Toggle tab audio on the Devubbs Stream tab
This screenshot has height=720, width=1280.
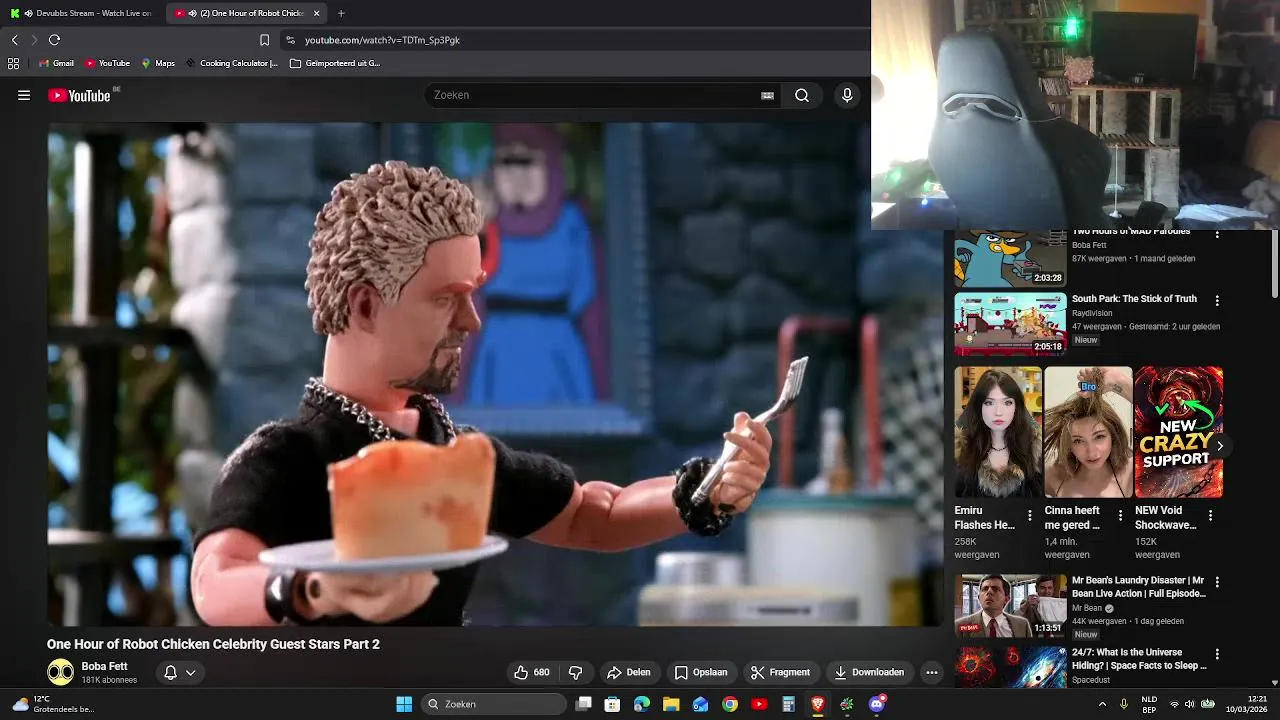[27, 13]
